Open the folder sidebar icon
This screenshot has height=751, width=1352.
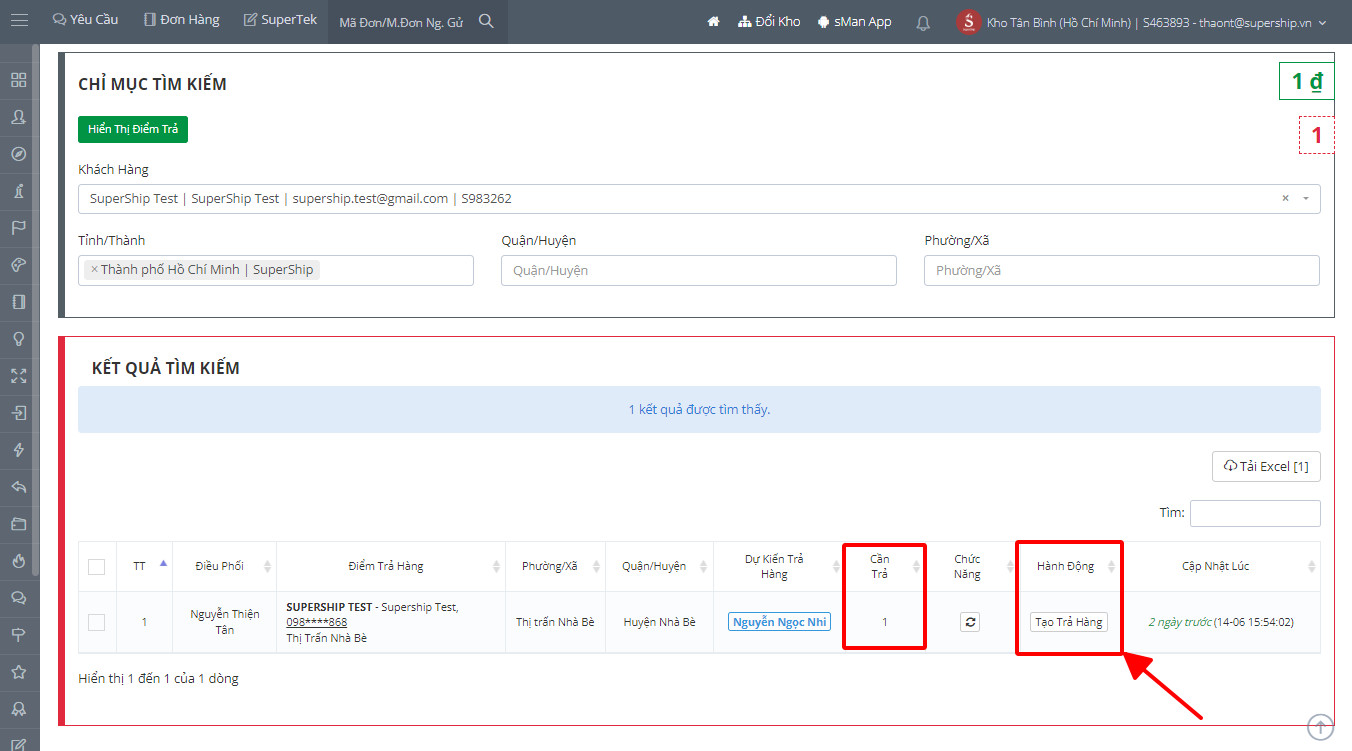tap(18, 524)
